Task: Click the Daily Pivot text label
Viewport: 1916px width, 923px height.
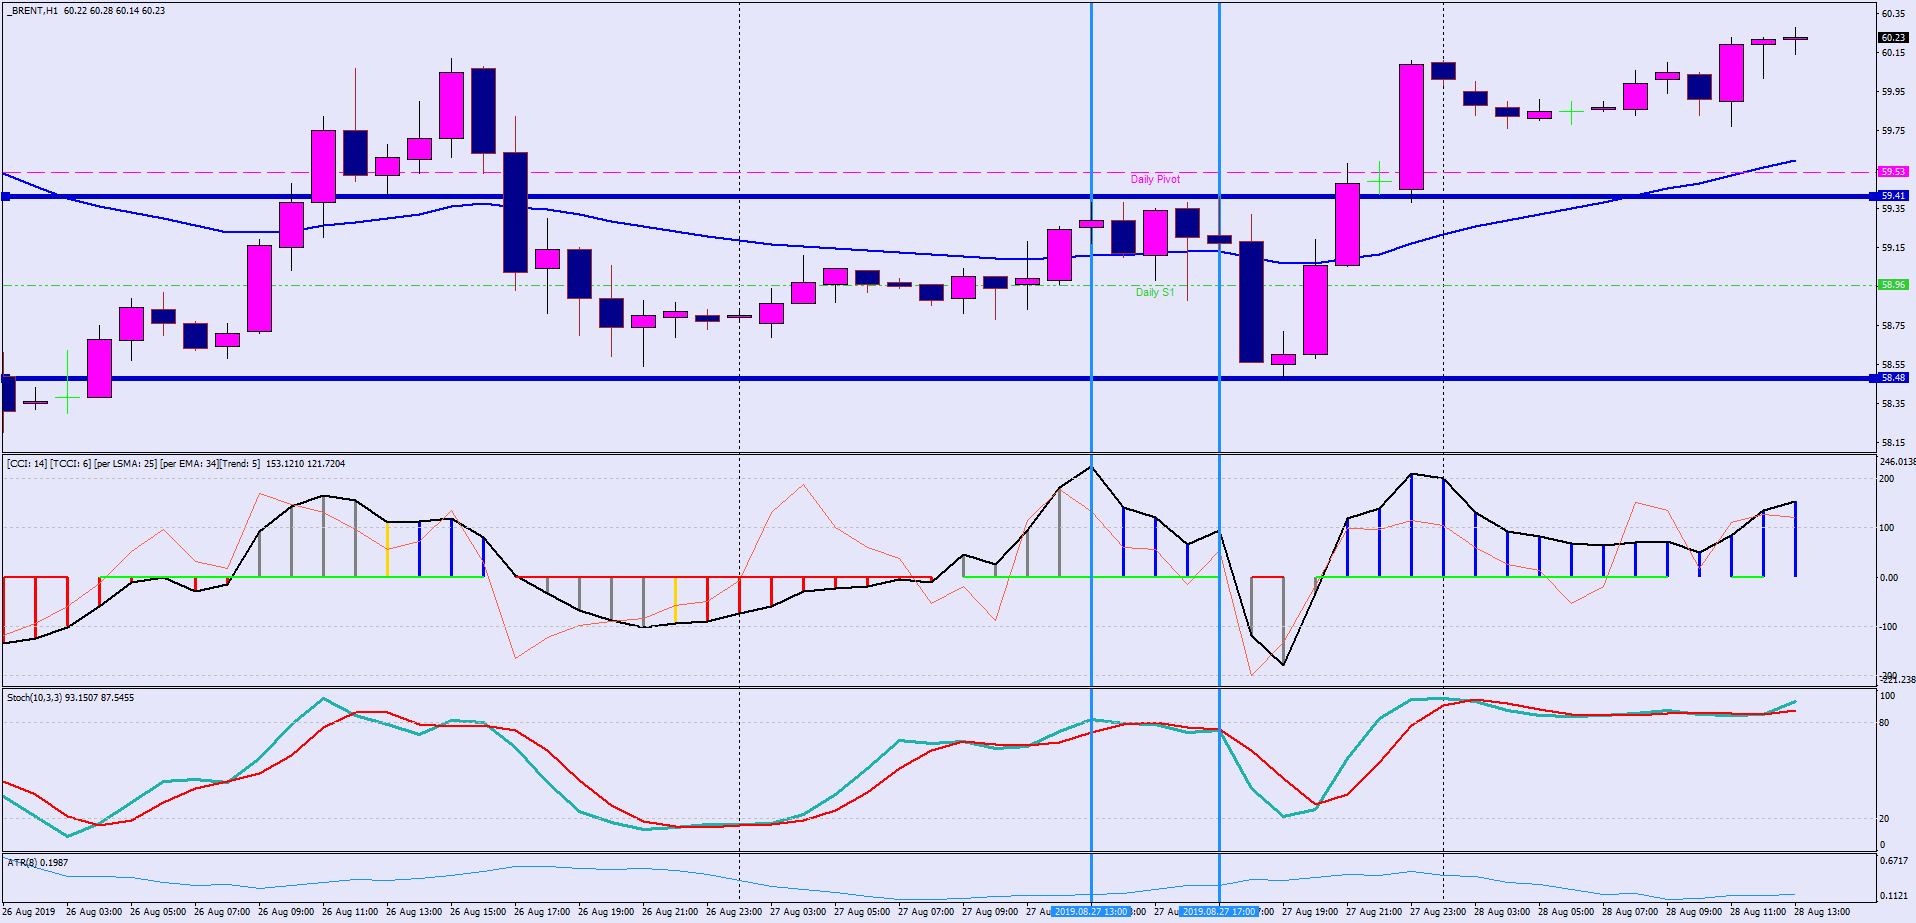Action: tap(1155, 180)
